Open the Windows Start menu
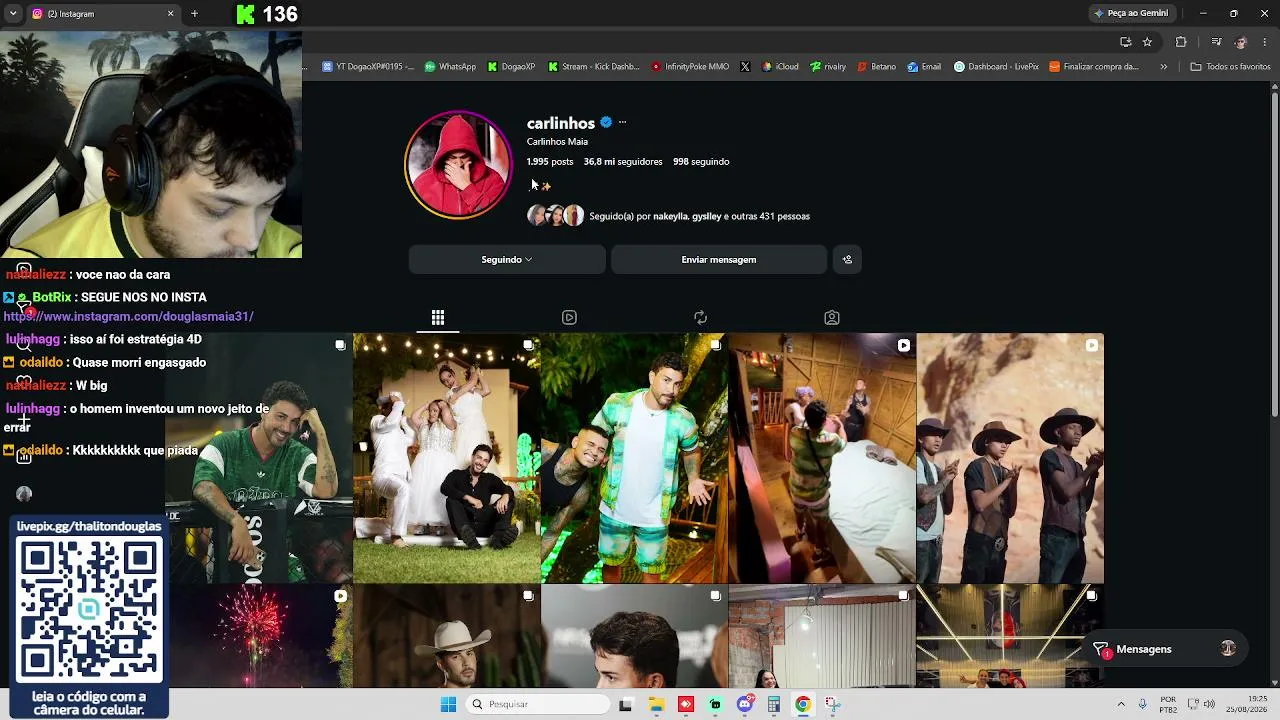Screen dimensions: 1280x720 click(x=448, y=704)
